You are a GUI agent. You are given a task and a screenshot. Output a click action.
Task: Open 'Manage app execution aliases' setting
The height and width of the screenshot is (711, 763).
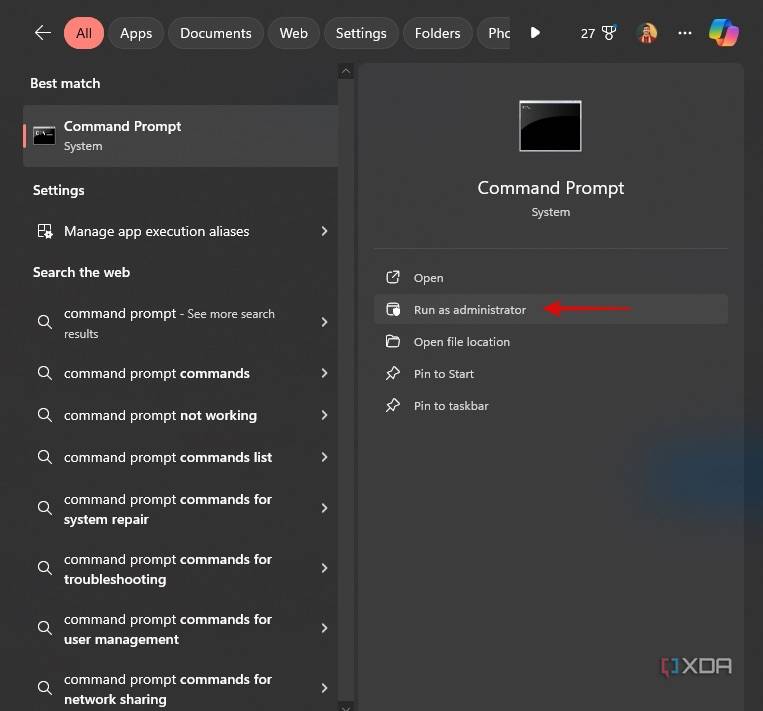point(181,231)
